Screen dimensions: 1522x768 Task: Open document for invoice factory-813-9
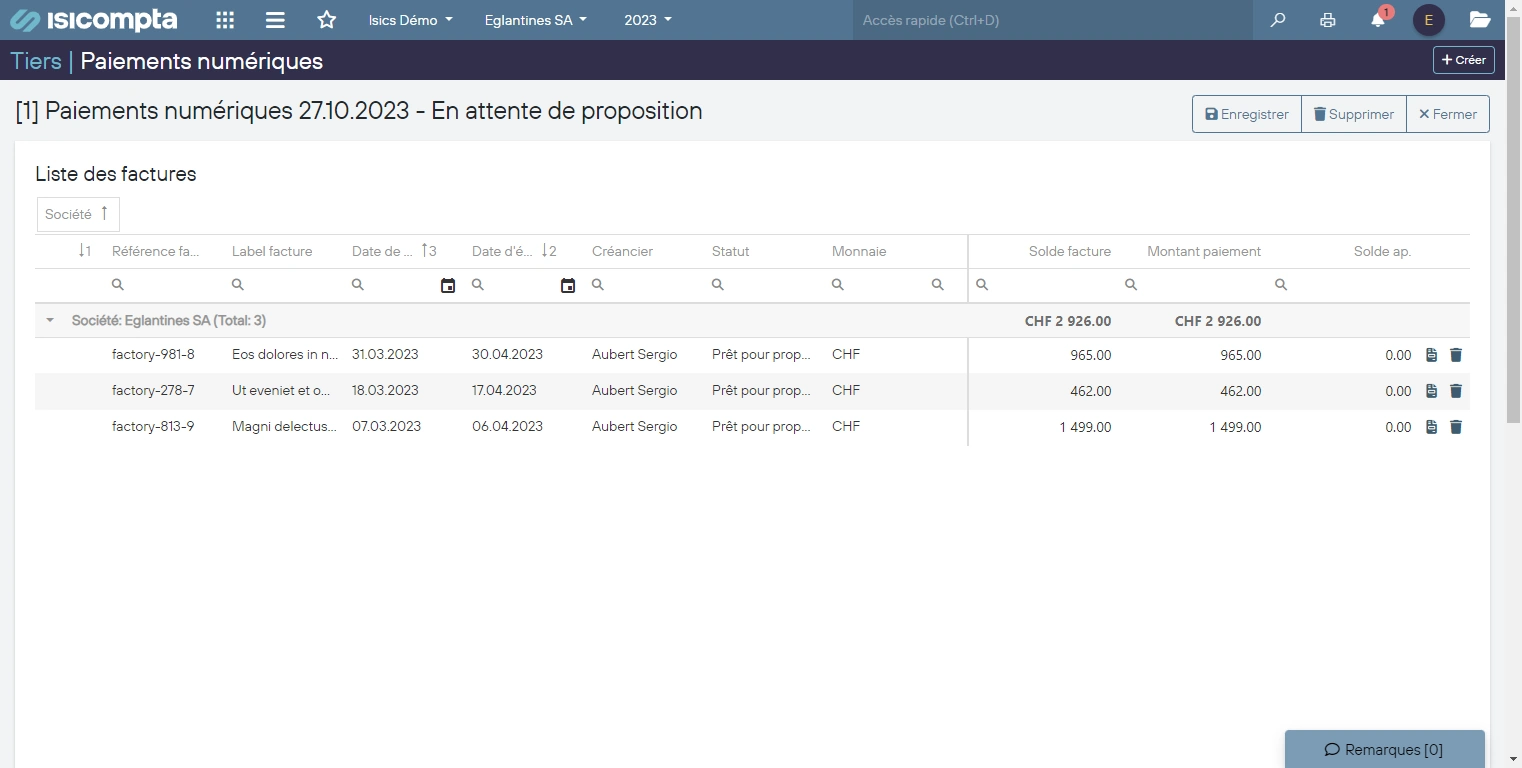coord(1432,427)
